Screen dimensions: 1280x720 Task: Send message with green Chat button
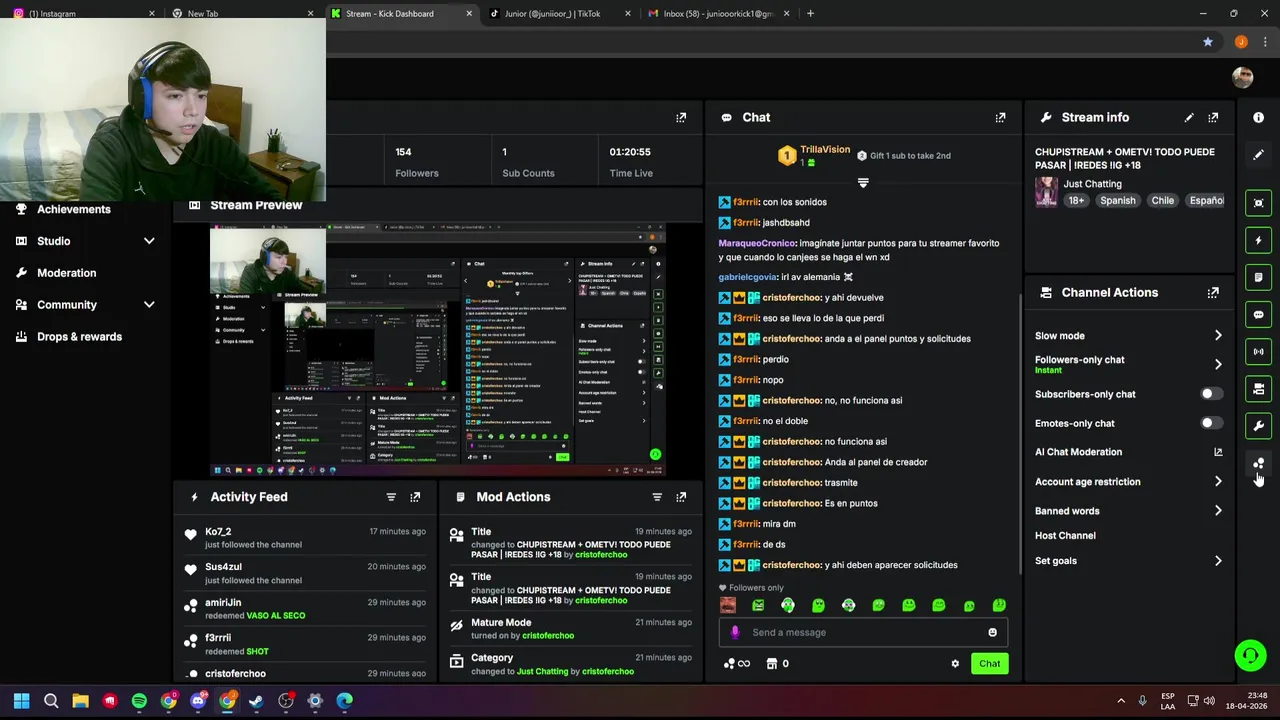pos(989,663)
